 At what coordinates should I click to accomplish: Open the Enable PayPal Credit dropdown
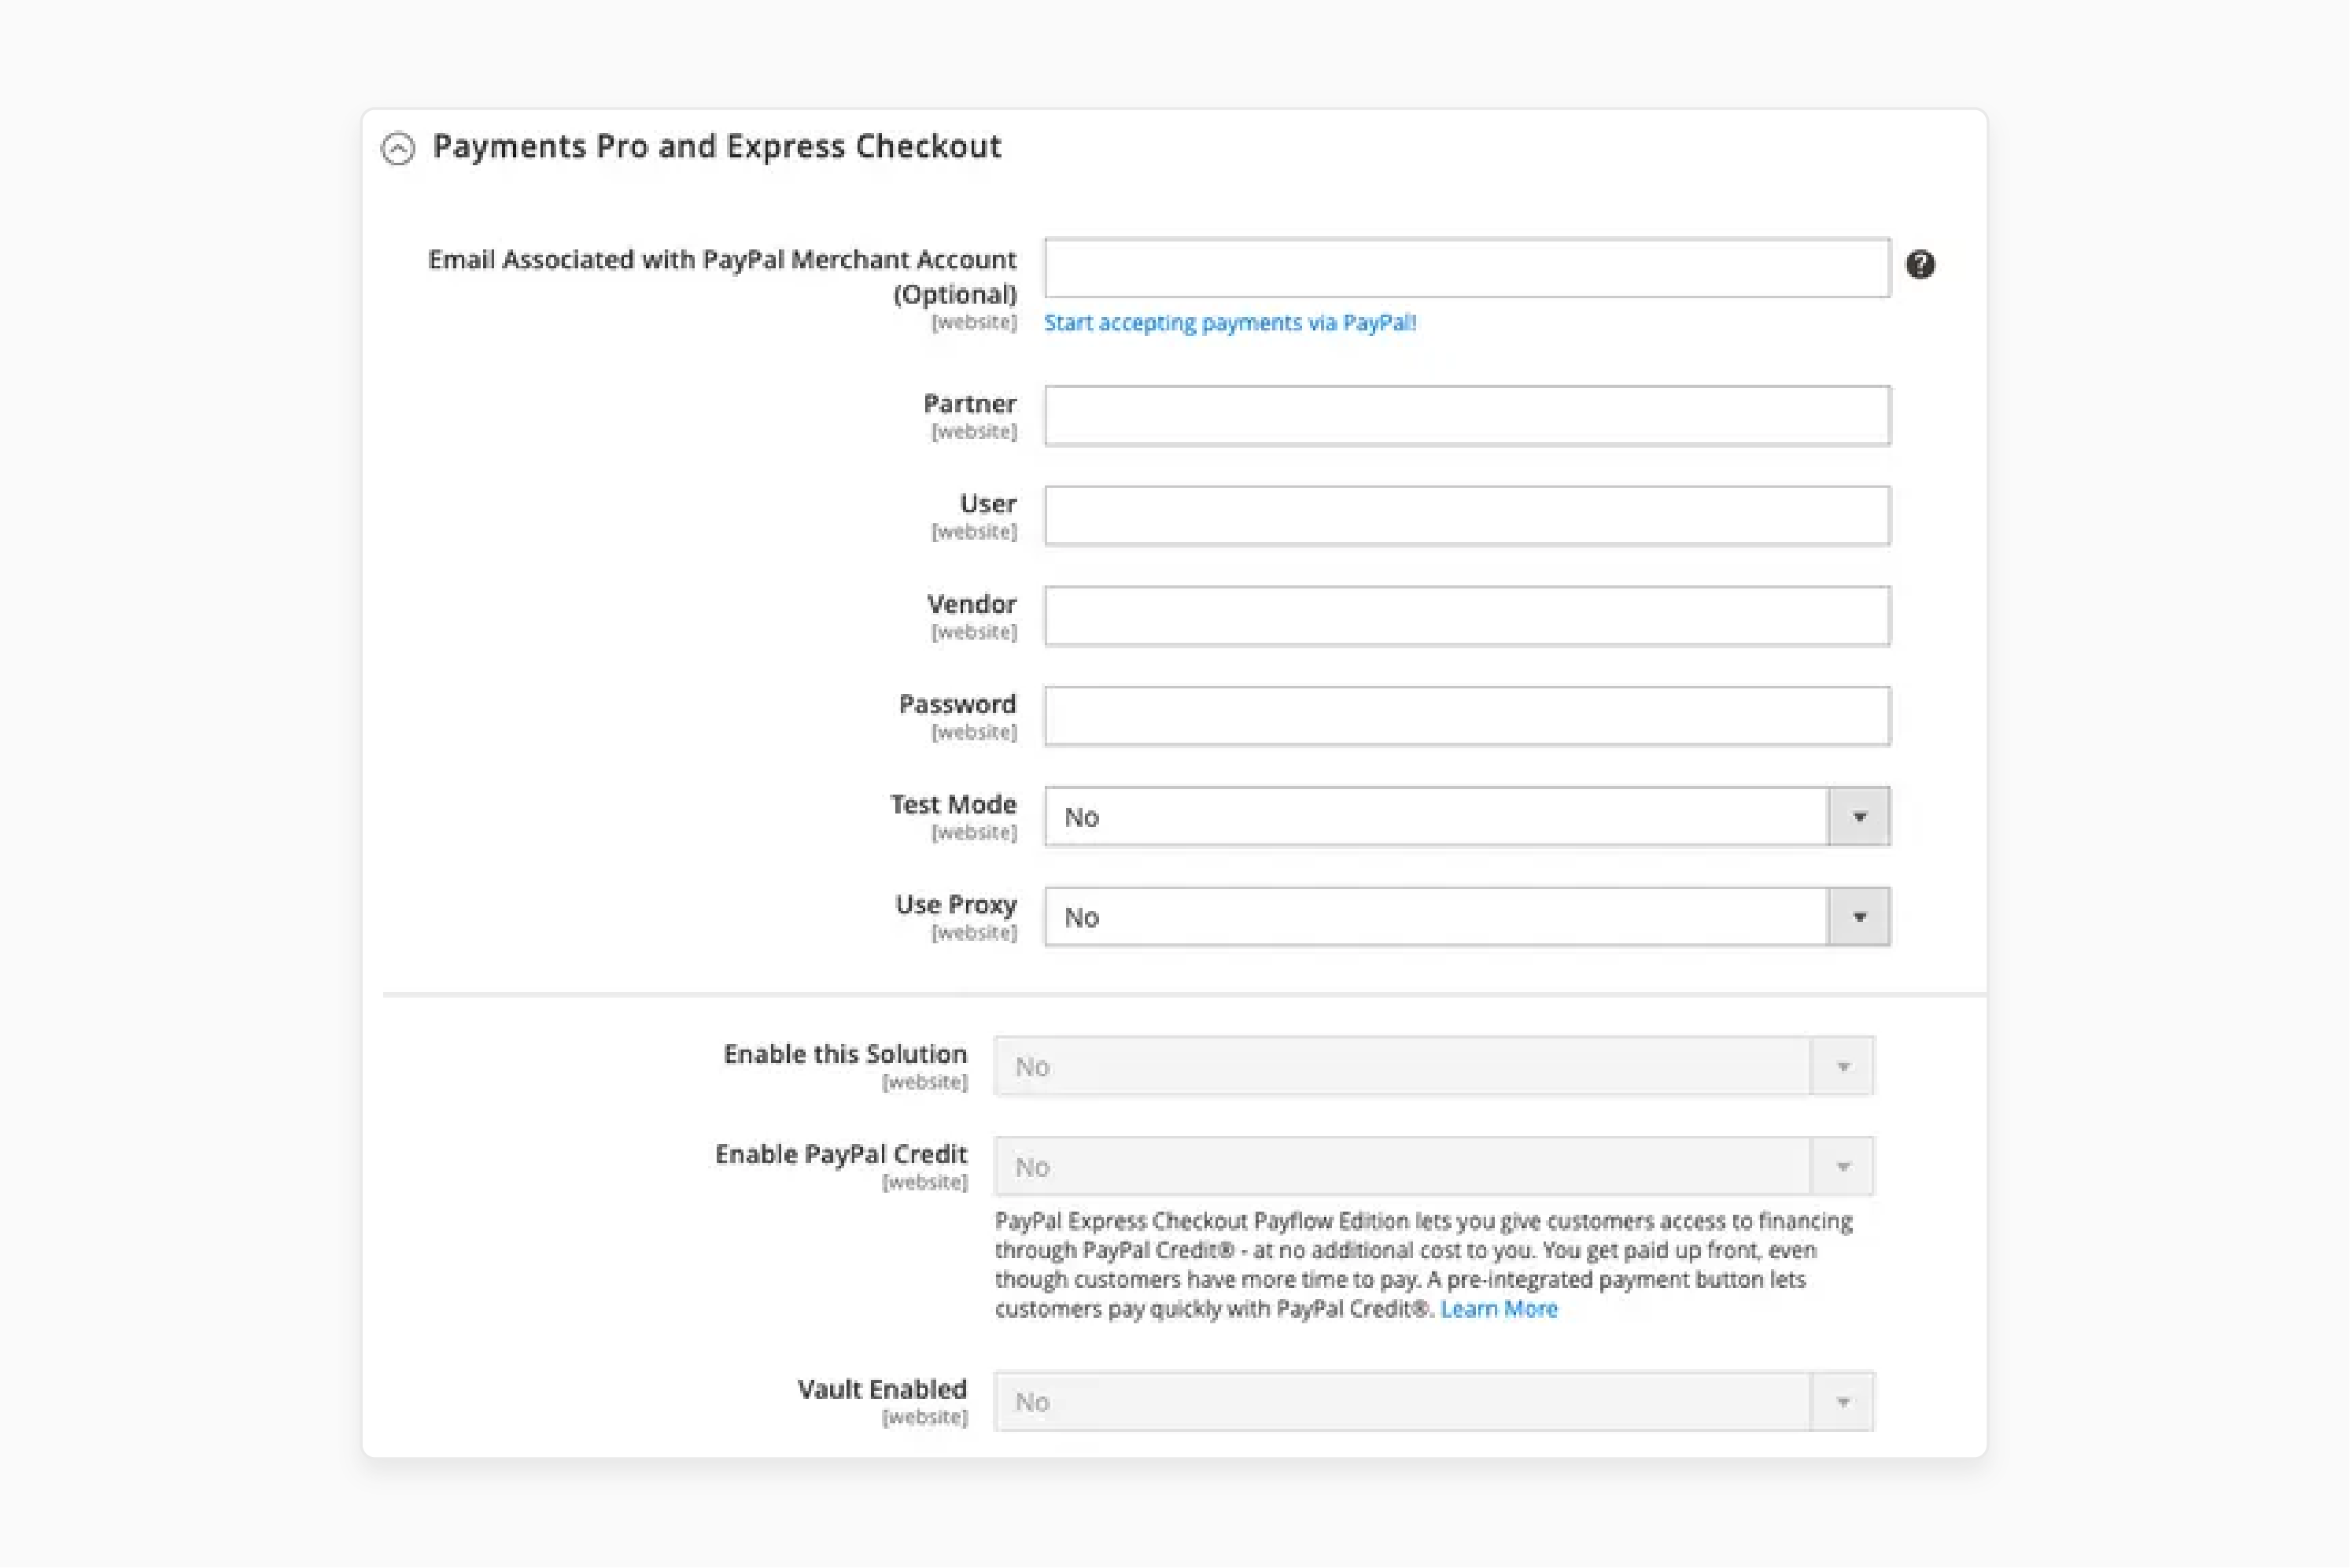tap(1434, 1167)
